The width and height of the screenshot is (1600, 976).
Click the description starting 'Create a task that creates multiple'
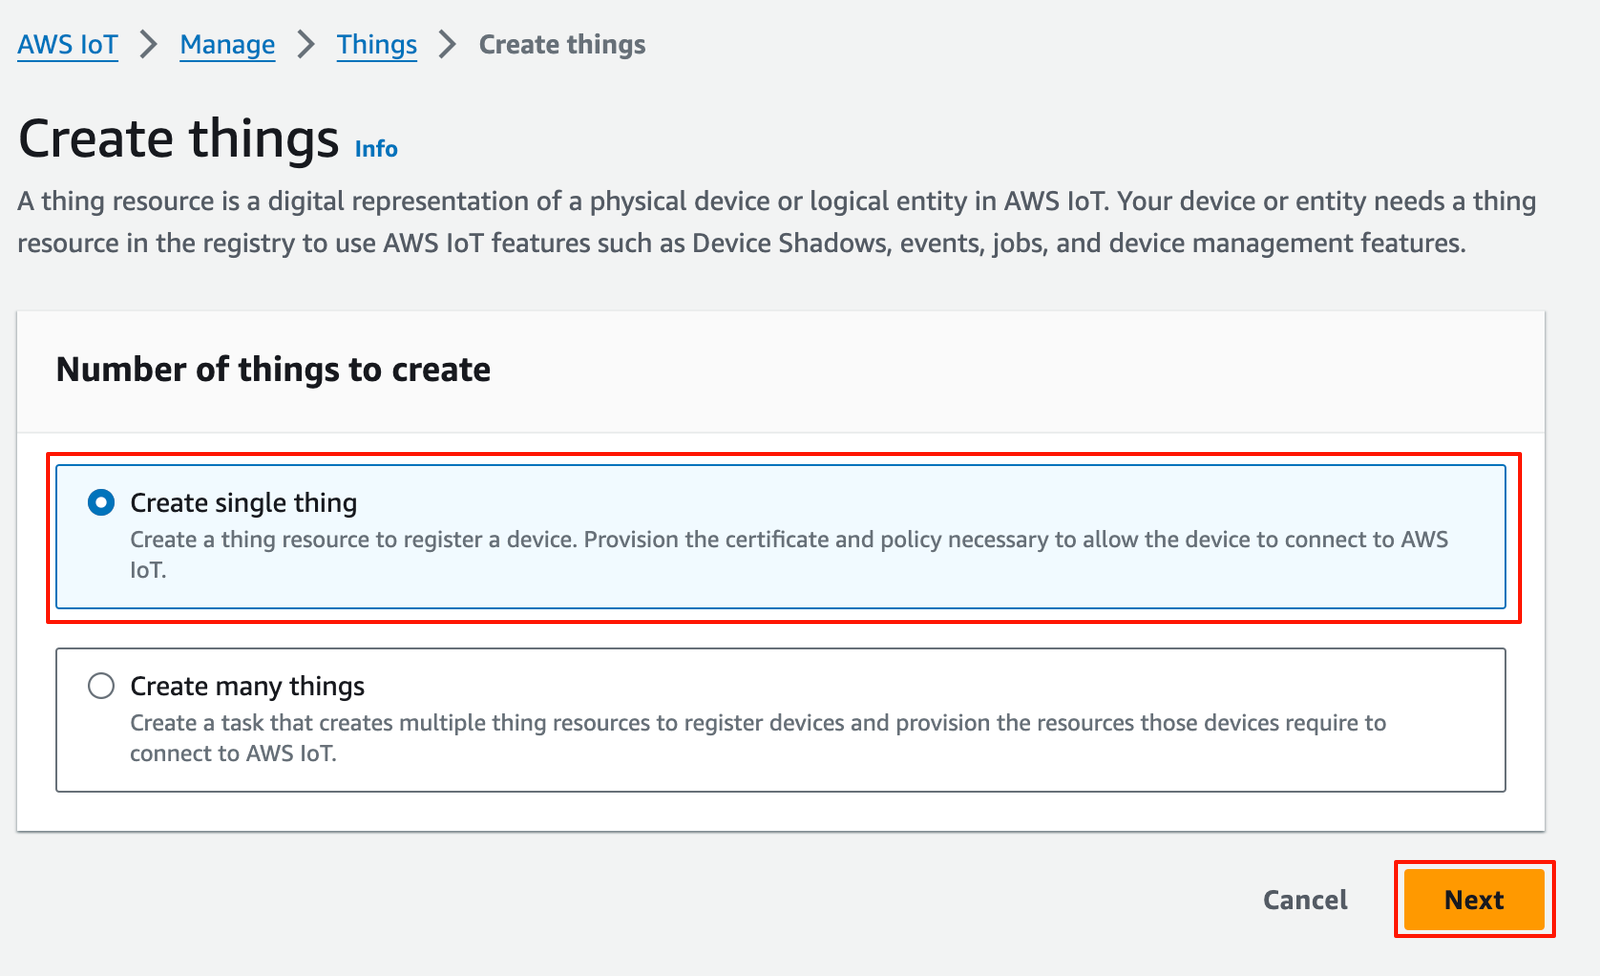[x=758, y=738]
